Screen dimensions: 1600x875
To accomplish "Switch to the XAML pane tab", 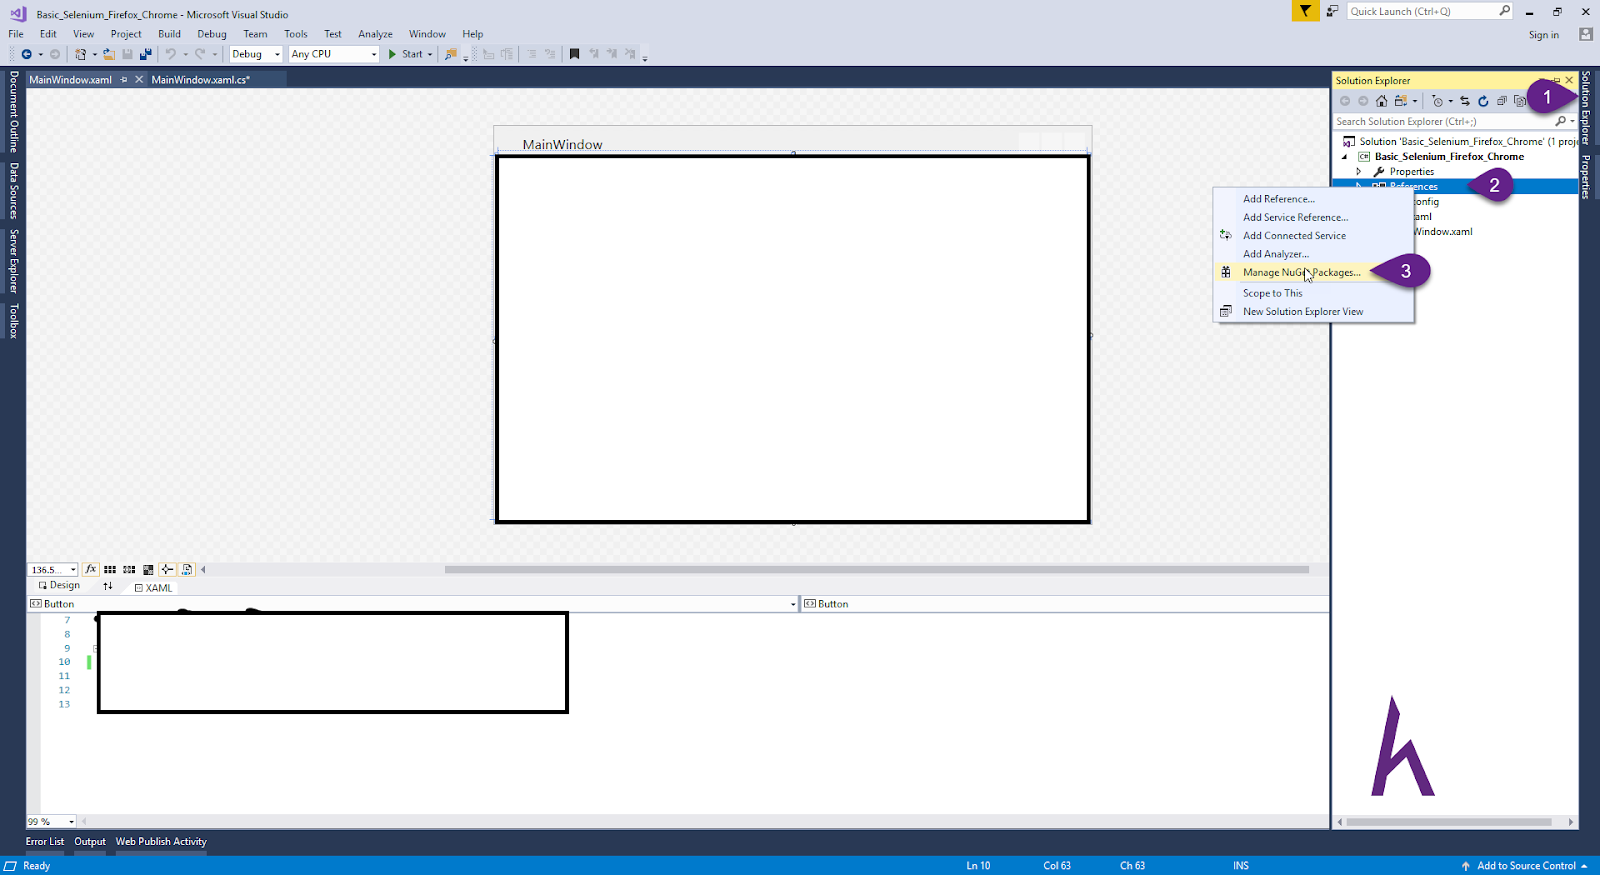I will pyautogui.click(x=153, y=588).
